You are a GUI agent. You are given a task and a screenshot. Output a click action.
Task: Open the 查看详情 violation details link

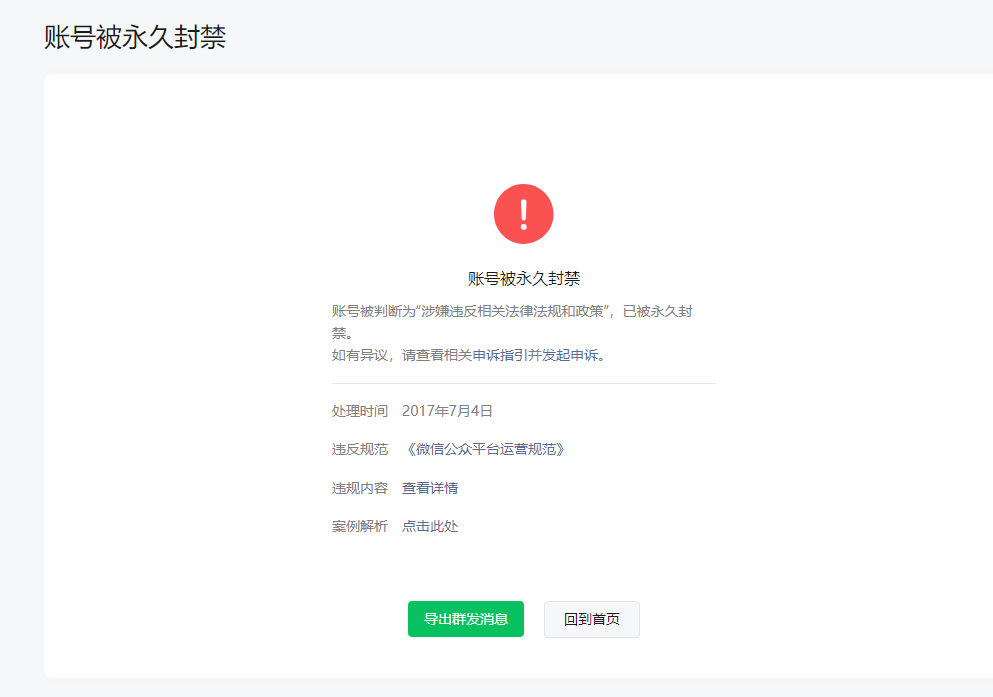tap(430, 488)
